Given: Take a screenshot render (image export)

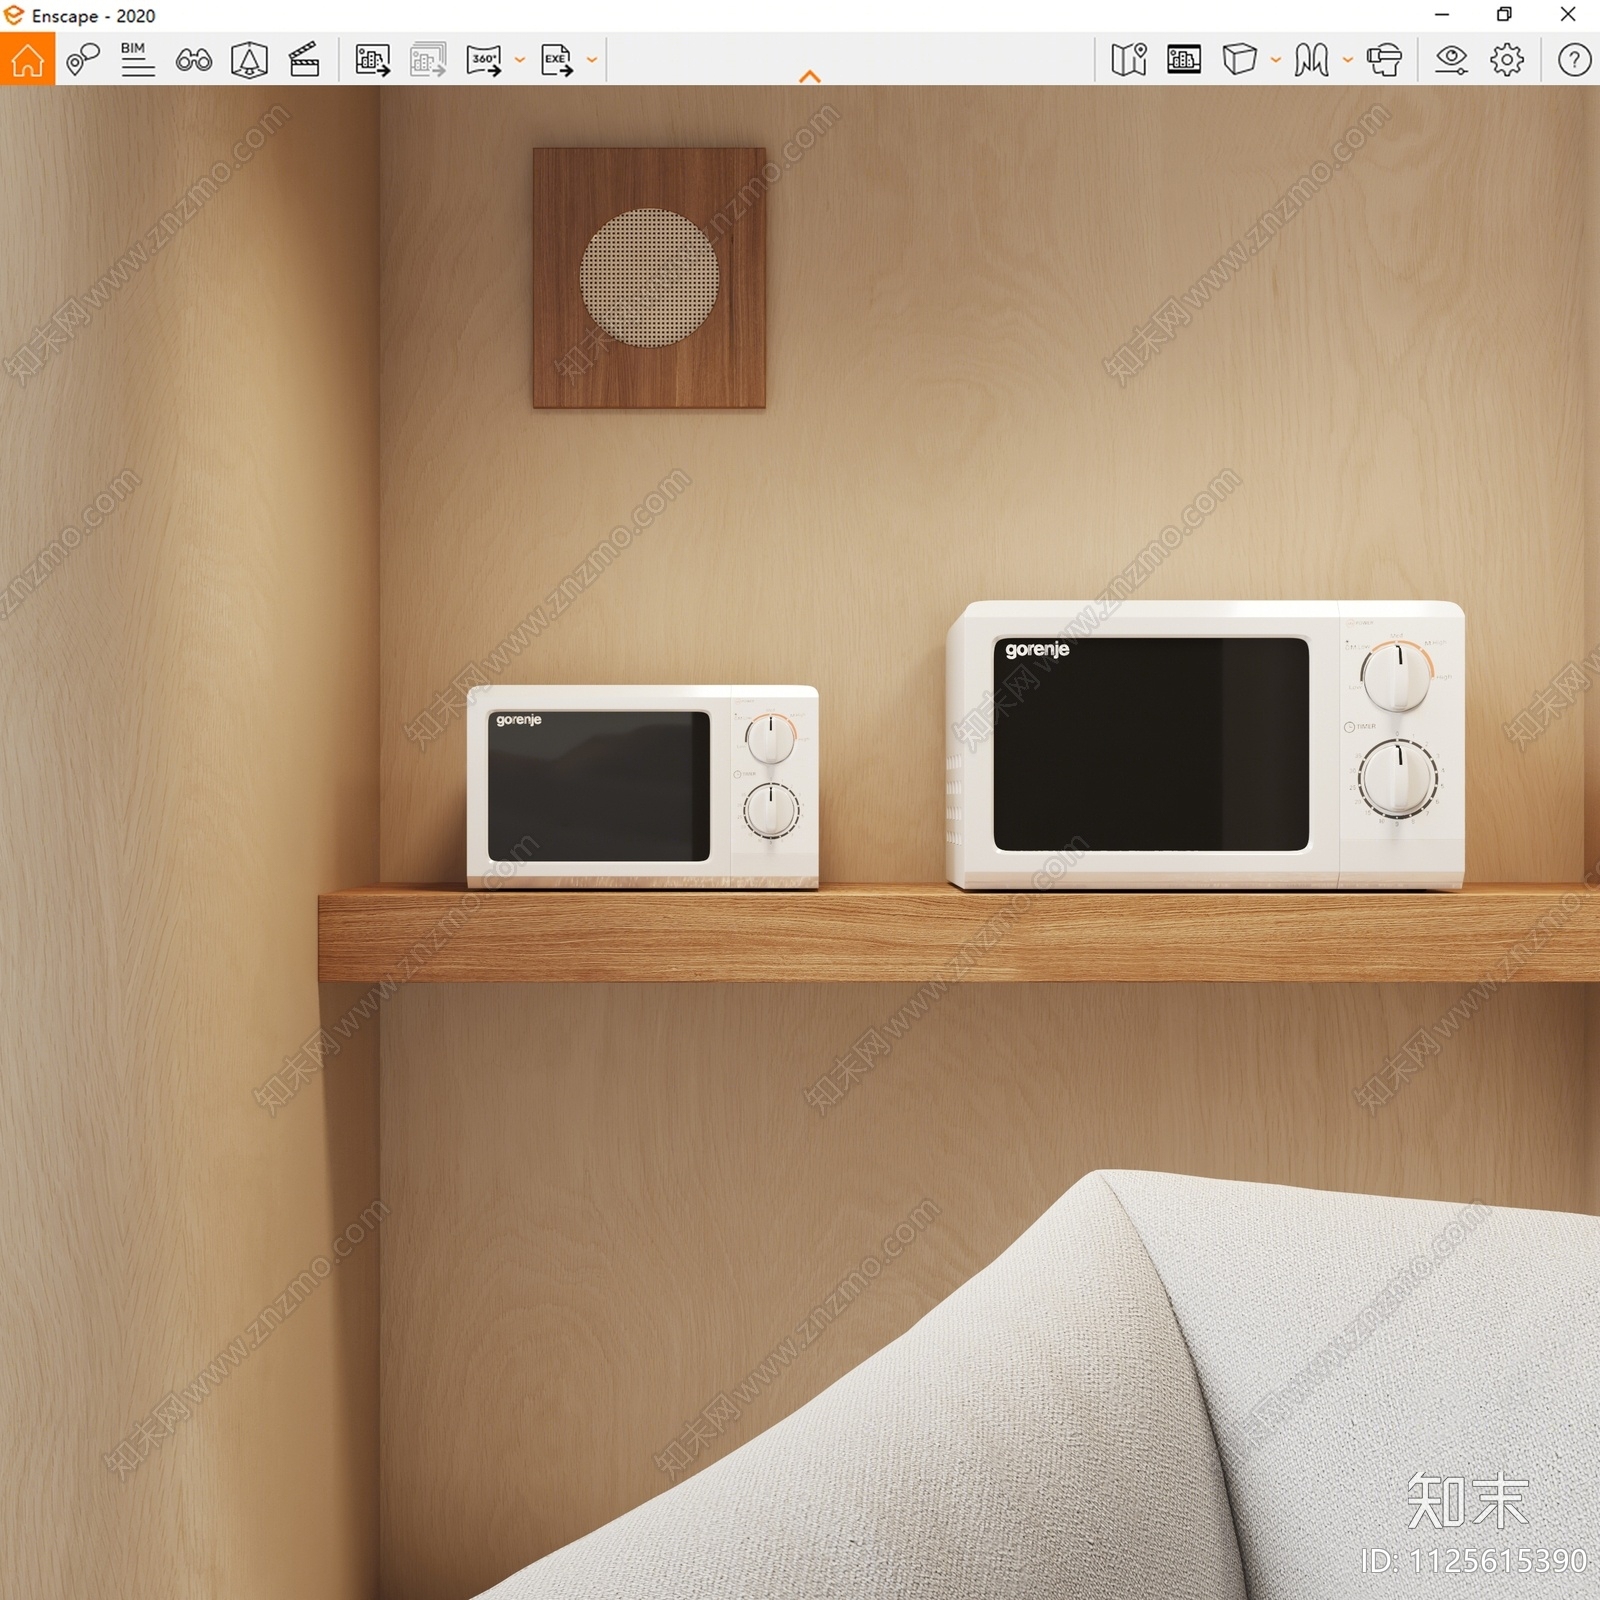Looking at the screenshot, I should click(372, 60).
